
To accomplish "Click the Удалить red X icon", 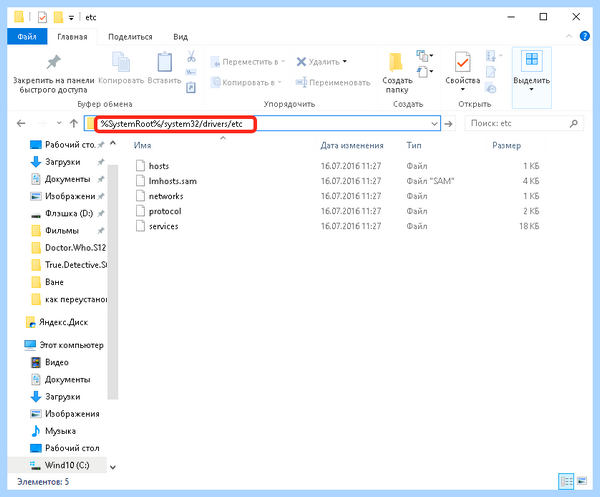I will pyautogui.click(x=302, y=62).
